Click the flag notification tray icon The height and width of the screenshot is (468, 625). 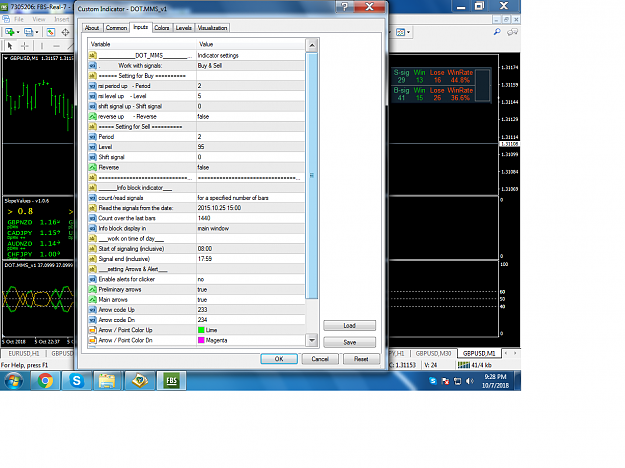click(x=446, y=381)
